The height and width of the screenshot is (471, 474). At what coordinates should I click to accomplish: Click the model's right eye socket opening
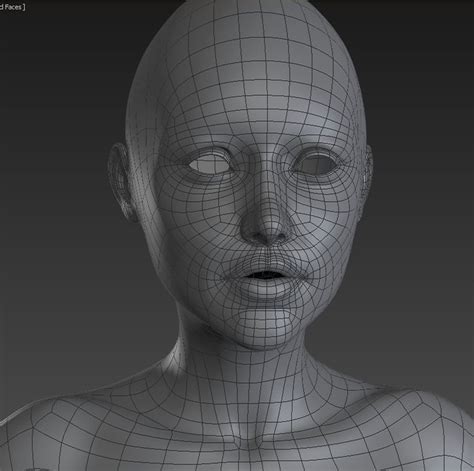pyautogui.click(x=317, y=164)
